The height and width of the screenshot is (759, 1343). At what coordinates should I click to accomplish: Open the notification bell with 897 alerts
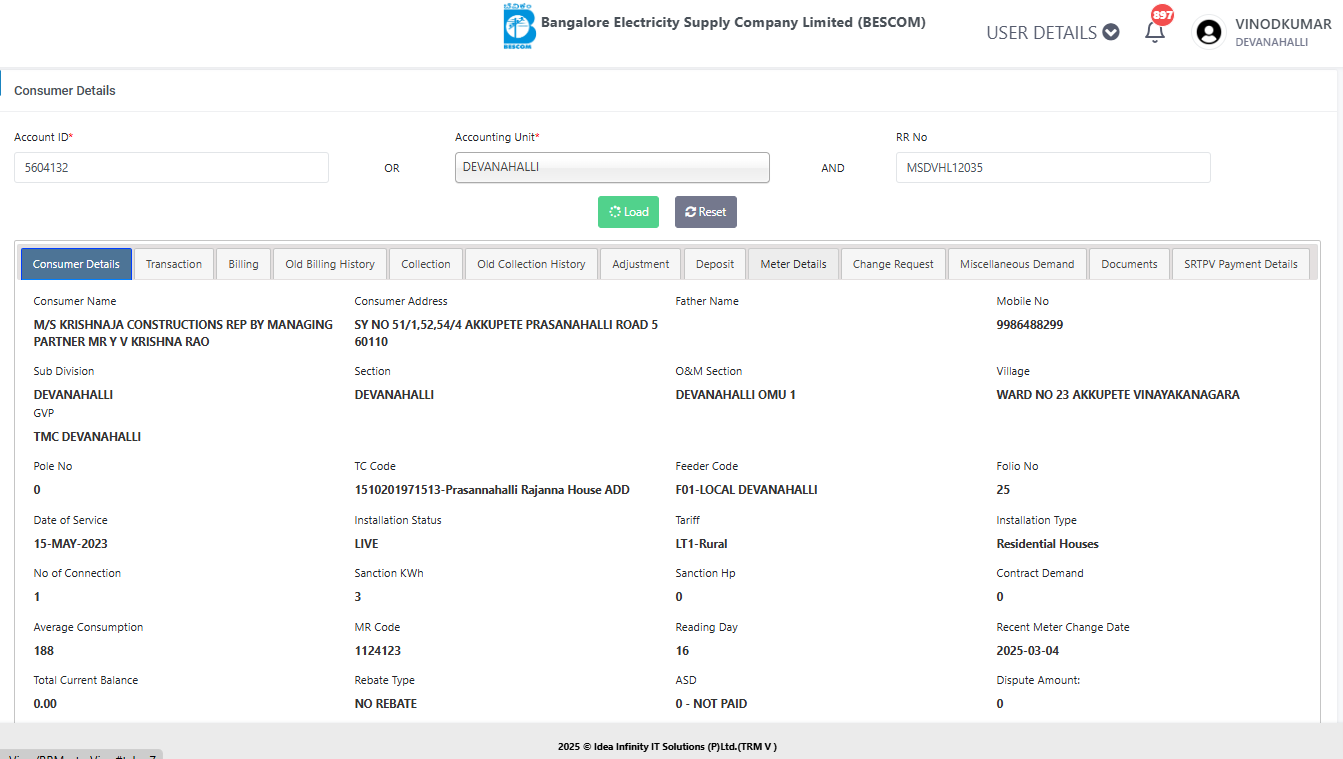click(1155, 32)
